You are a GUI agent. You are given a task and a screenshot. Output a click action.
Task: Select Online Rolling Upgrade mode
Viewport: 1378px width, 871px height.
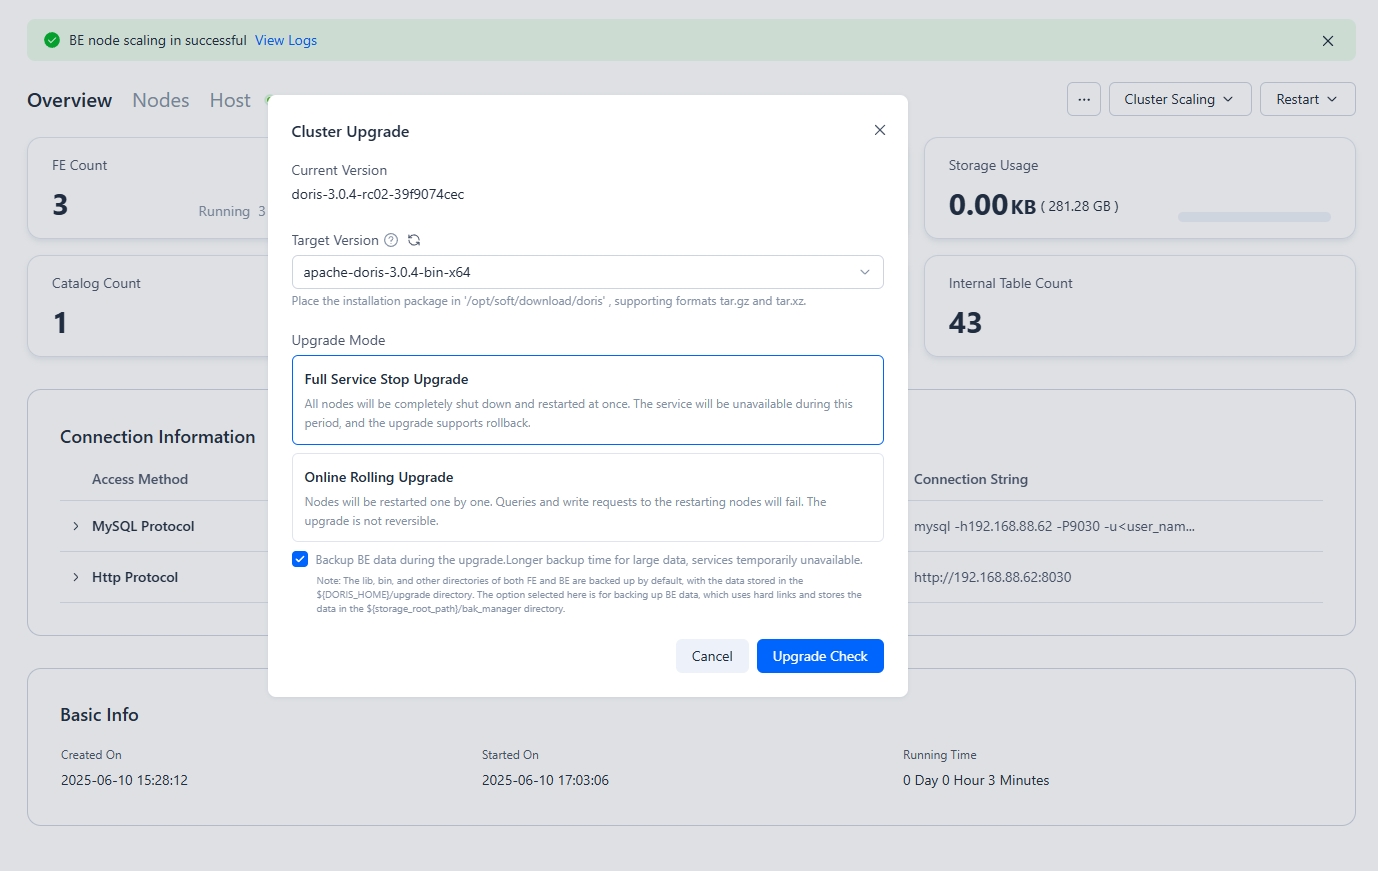(x=587, y=497)
